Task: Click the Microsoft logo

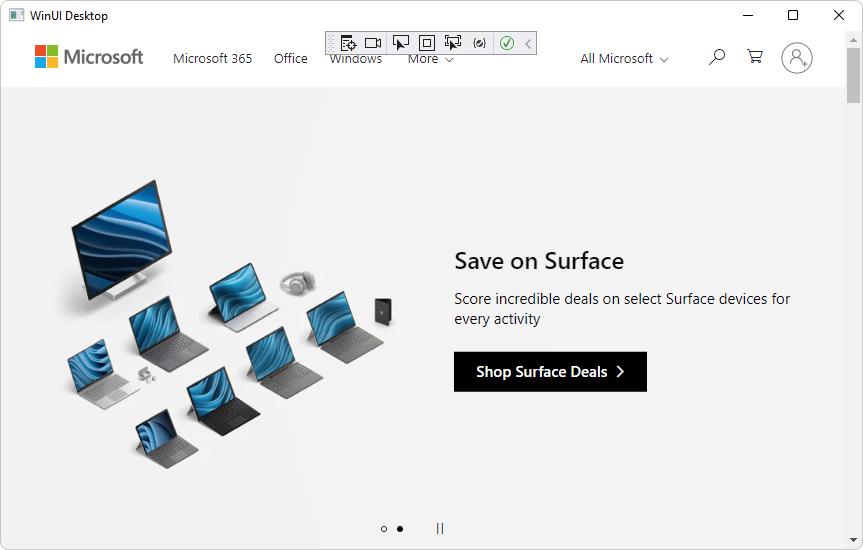Action: click(x=89, y=57)
